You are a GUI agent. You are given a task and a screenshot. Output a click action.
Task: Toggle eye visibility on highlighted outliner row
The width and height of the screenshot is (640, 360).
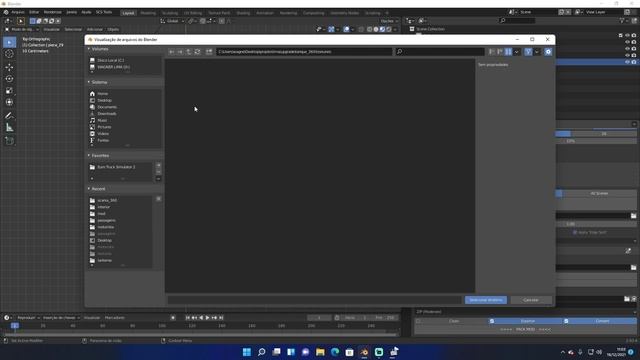click(627, 62)
